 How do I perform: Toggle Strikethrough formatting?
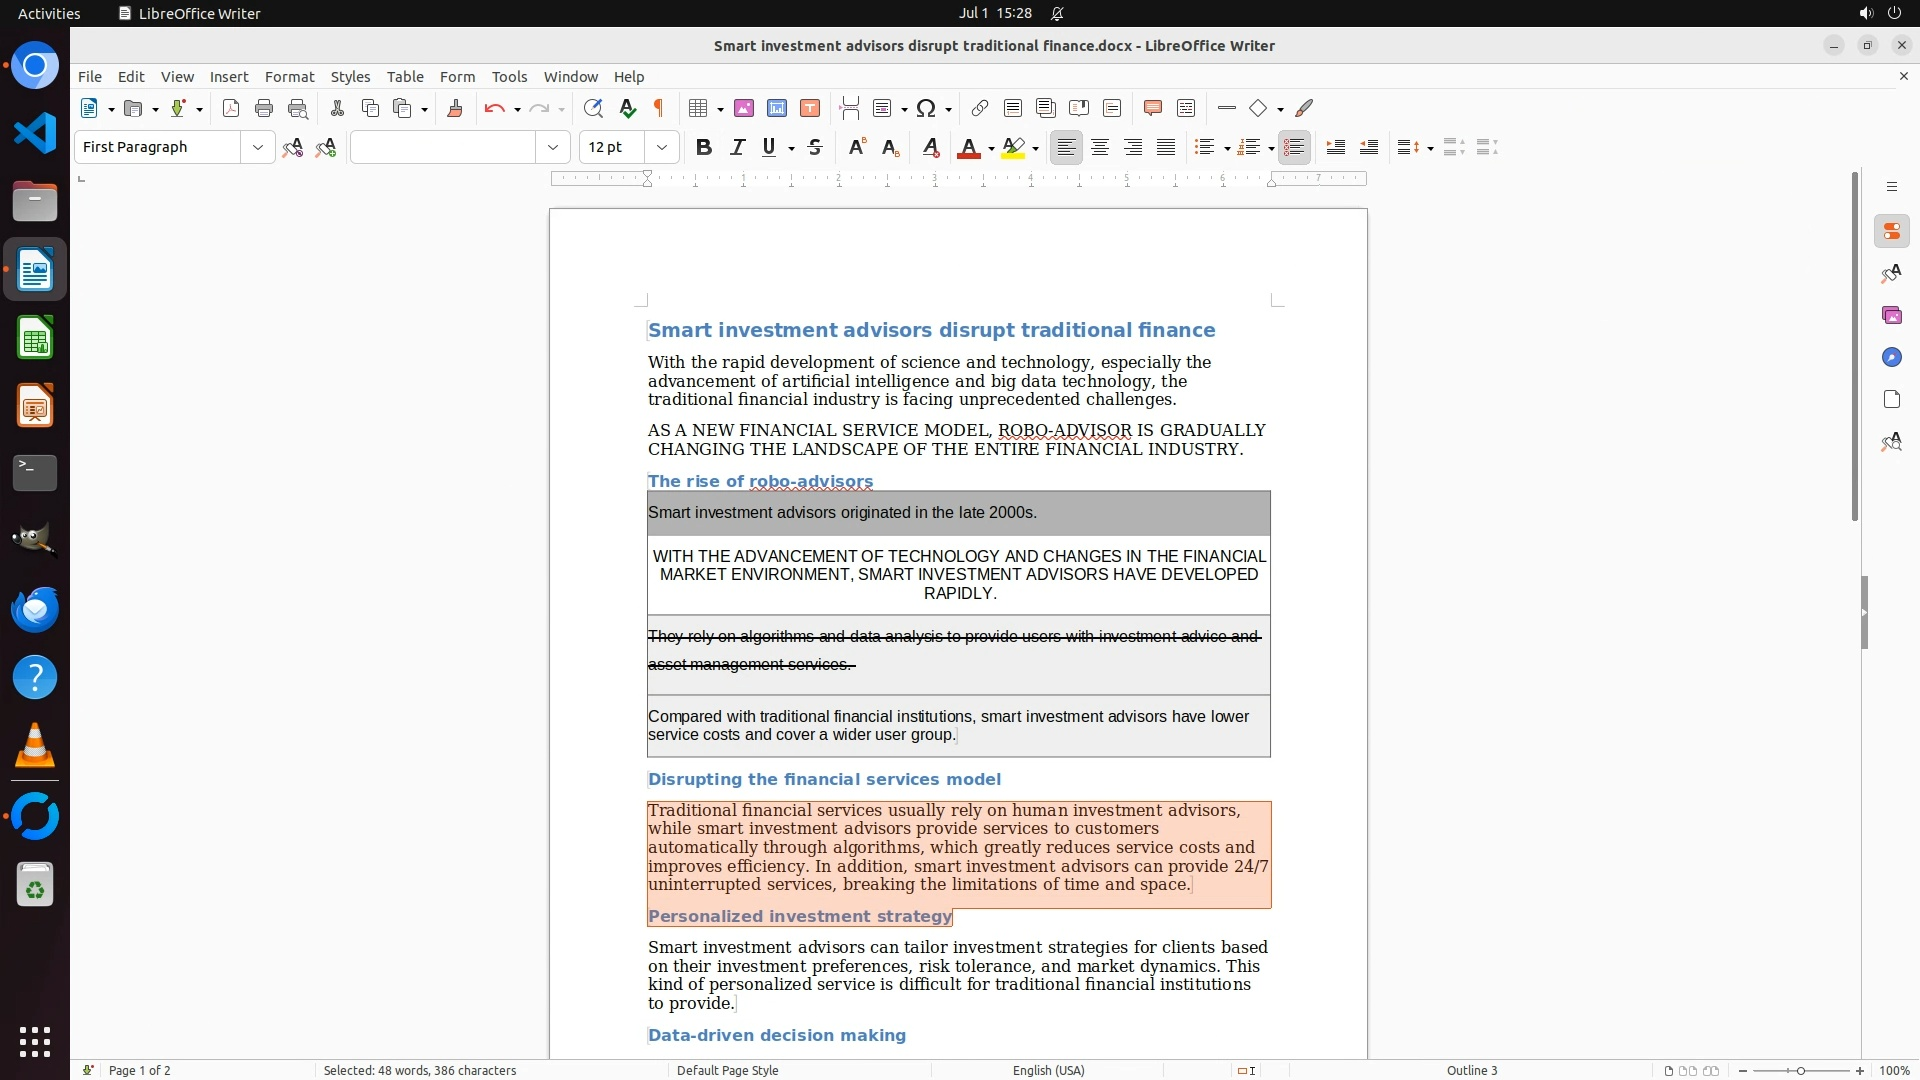(815, 147)
